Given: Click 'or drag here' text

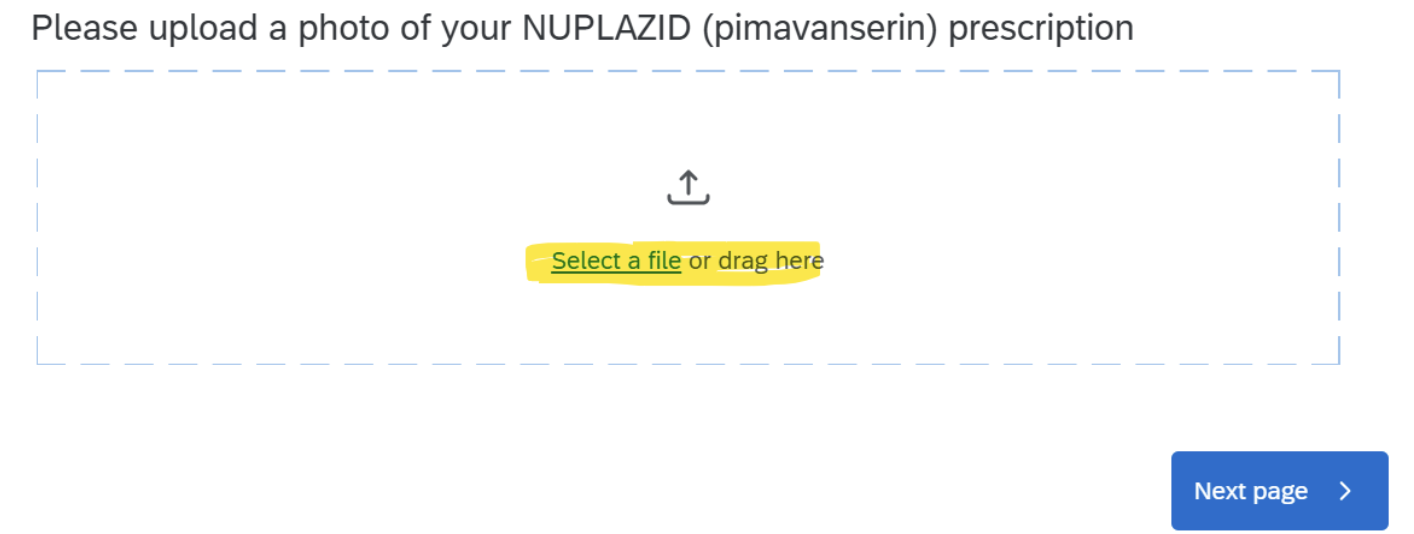Looking at the screenshot, I should pos(756,261).
